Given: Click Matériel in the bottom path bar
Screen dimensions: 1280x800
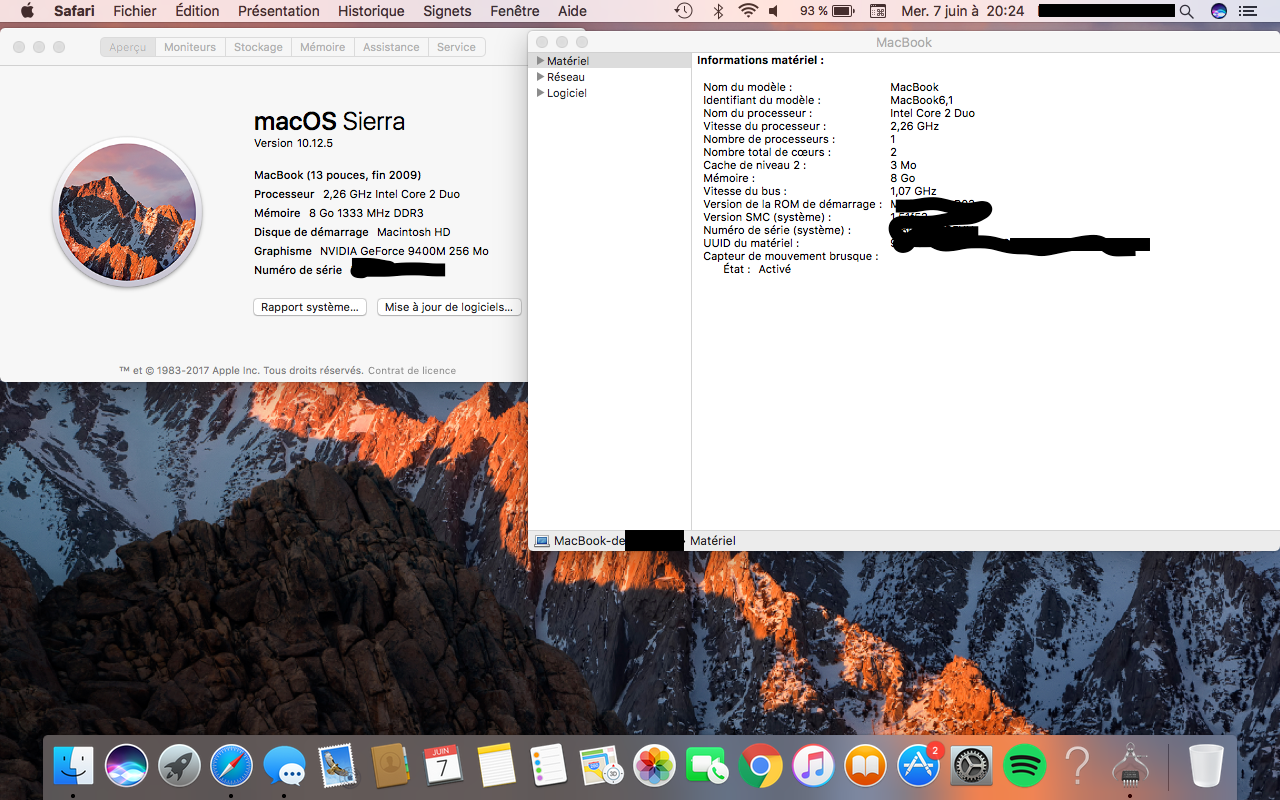Looking at the screenshot, I should point(713,541).
